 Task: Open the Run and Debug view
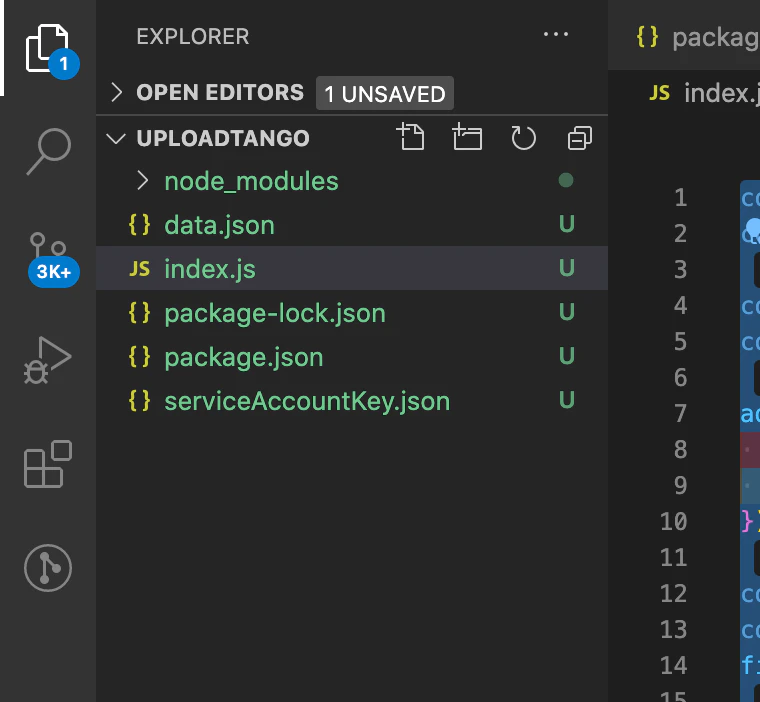(48, 360)
